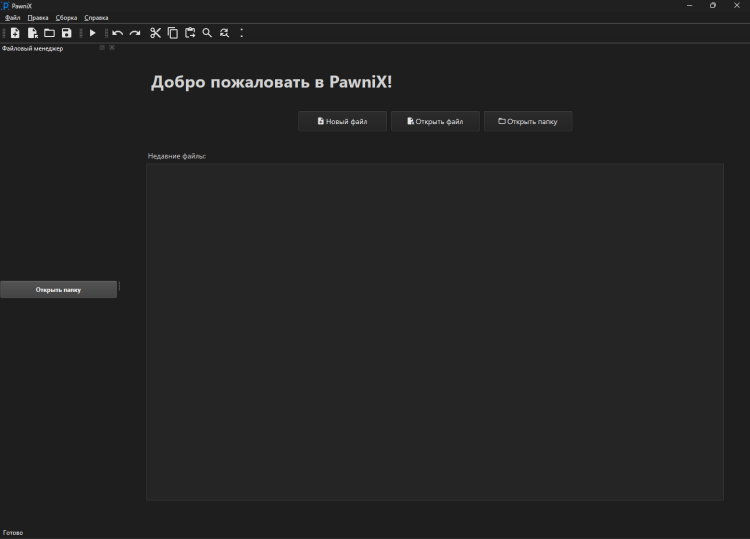750x539 pixels.
Task: Open the Справка menu
Action: [x=97, y=17]
